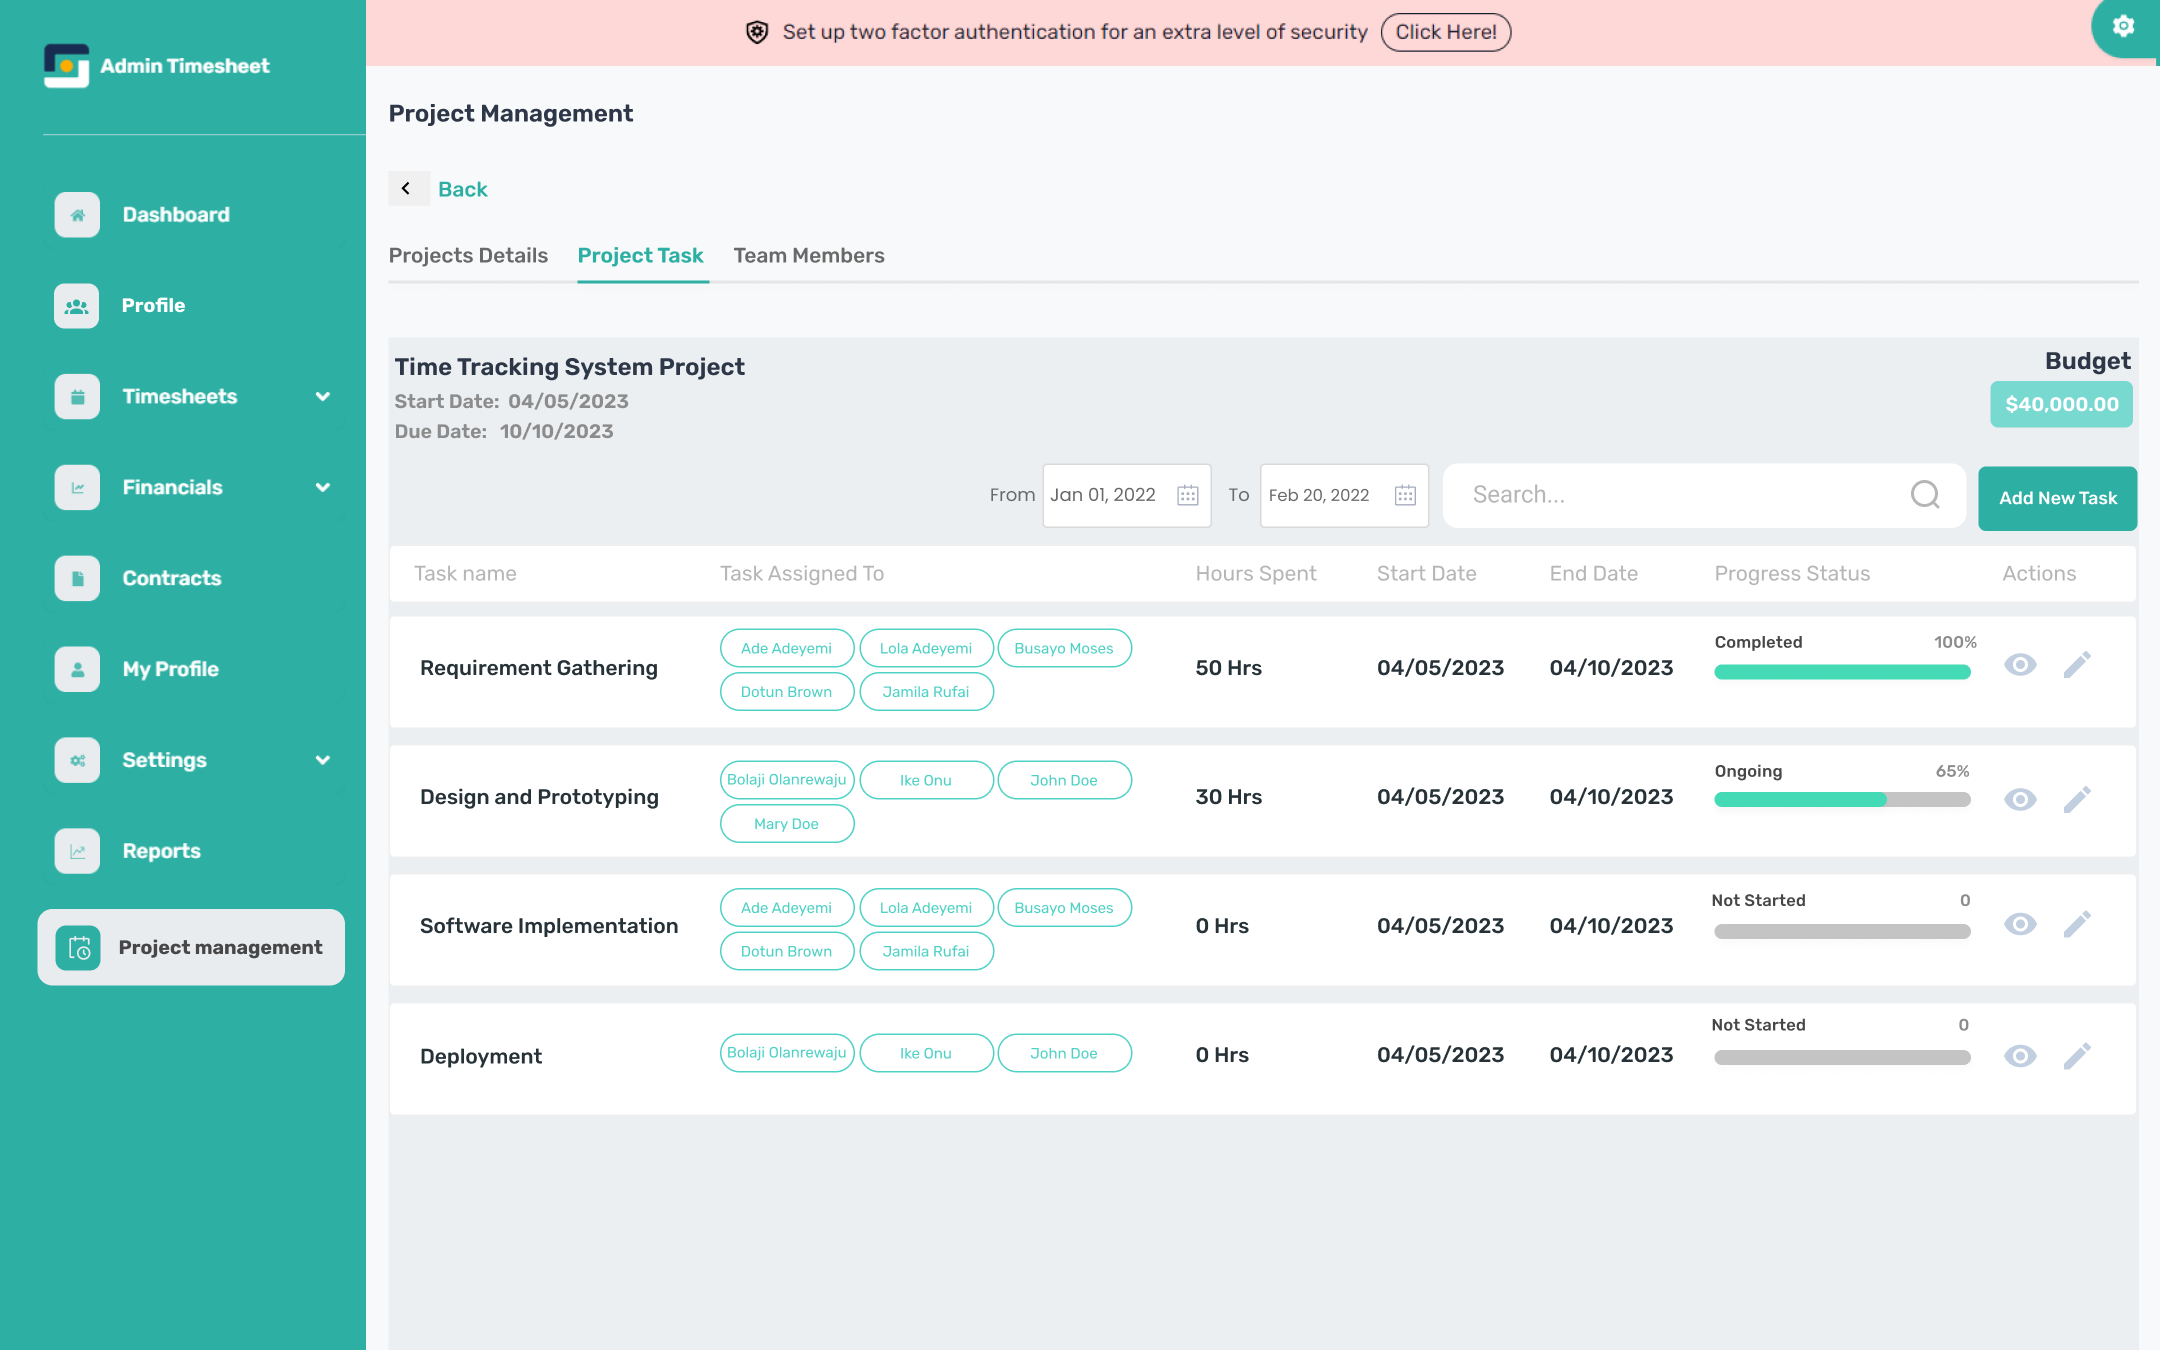Edit the Requirement Gathering task via pencil icon
This screenshot has width=2161, height=1351.
tap(2077, 665)
